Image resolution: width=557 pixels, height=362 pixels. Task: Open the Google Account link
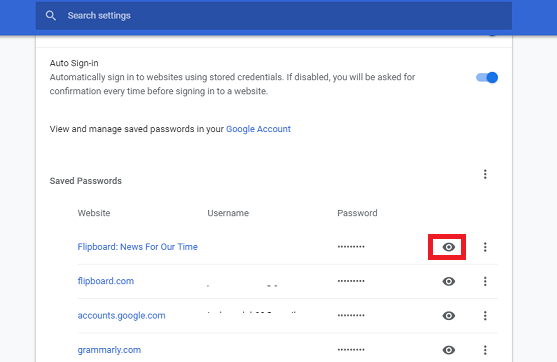coord(258,129)
